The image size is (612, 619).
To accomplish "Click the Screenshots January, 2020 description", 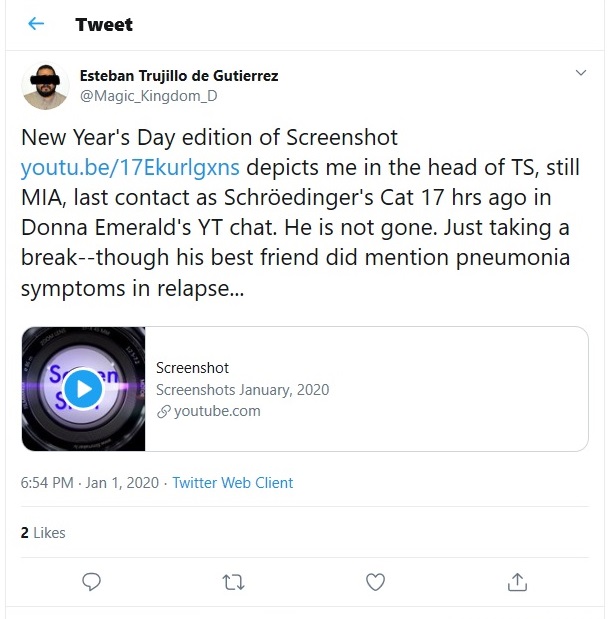I will pyautogui.click(x=242, y=389).
